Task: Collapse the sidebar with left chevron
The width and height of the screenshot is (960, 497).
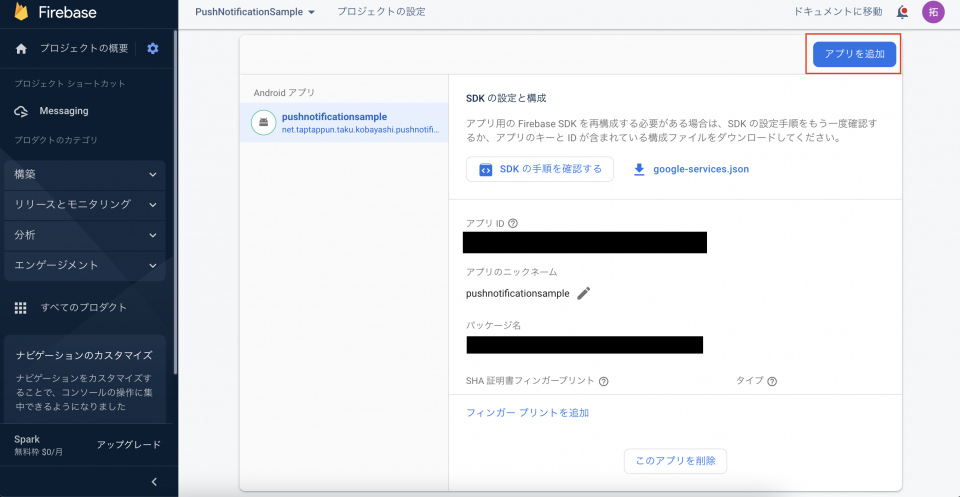Action: click(154, 482)
